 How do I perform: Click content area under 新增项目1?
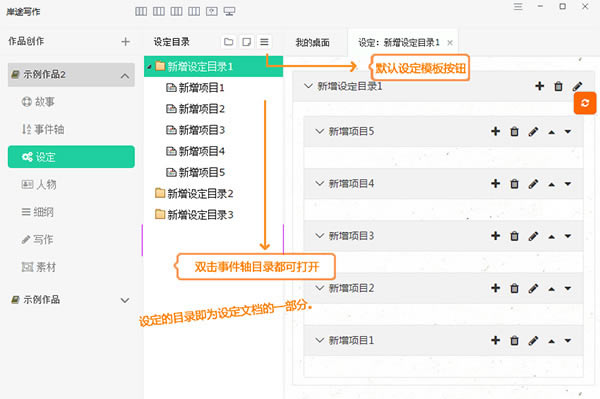click(x=443, y=366)
